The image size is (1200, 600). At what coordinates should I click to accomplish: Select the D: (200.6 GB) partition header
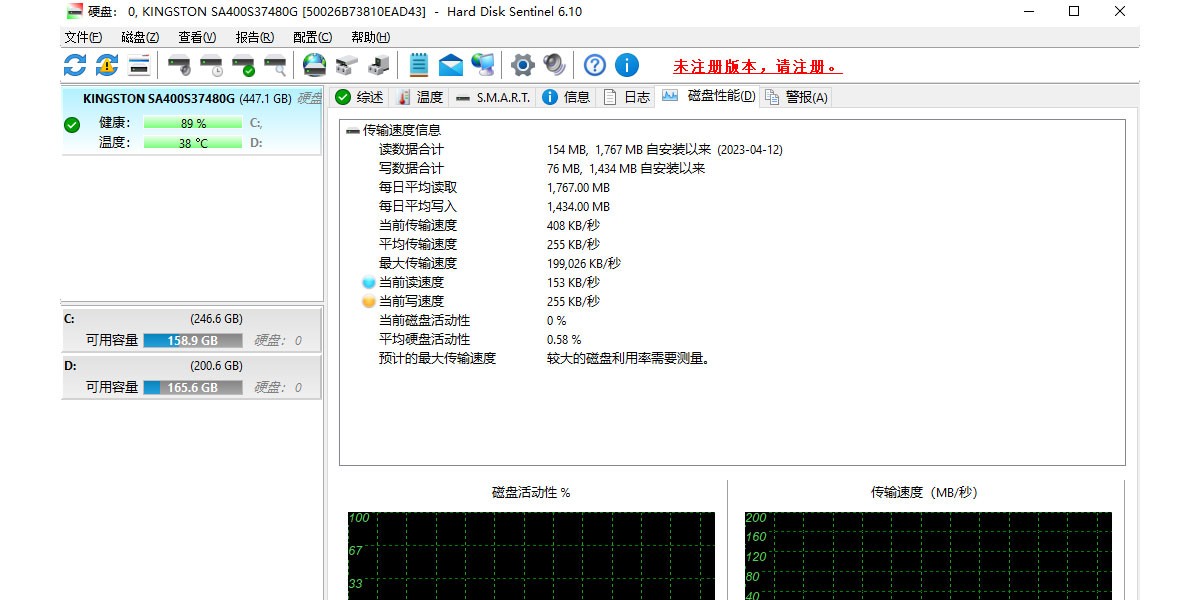(x=192, y=366)
